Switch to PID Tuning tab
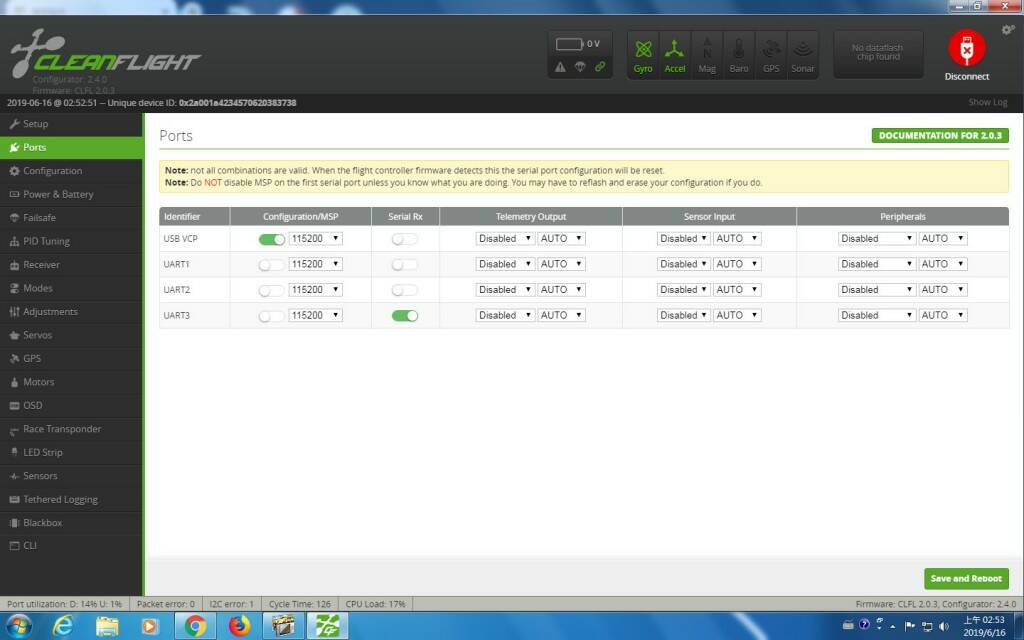 pyautogui.click(x=71, y=241)
